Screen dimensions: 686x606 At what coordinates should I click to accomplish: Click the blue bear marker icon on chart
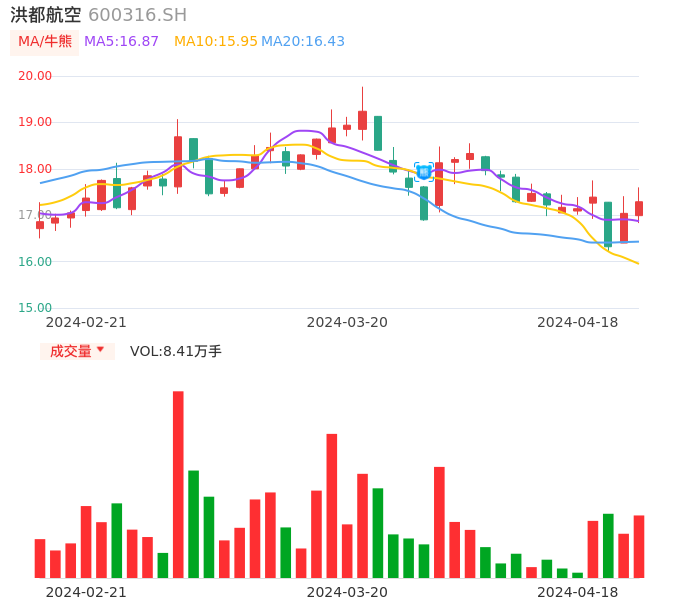424,172
